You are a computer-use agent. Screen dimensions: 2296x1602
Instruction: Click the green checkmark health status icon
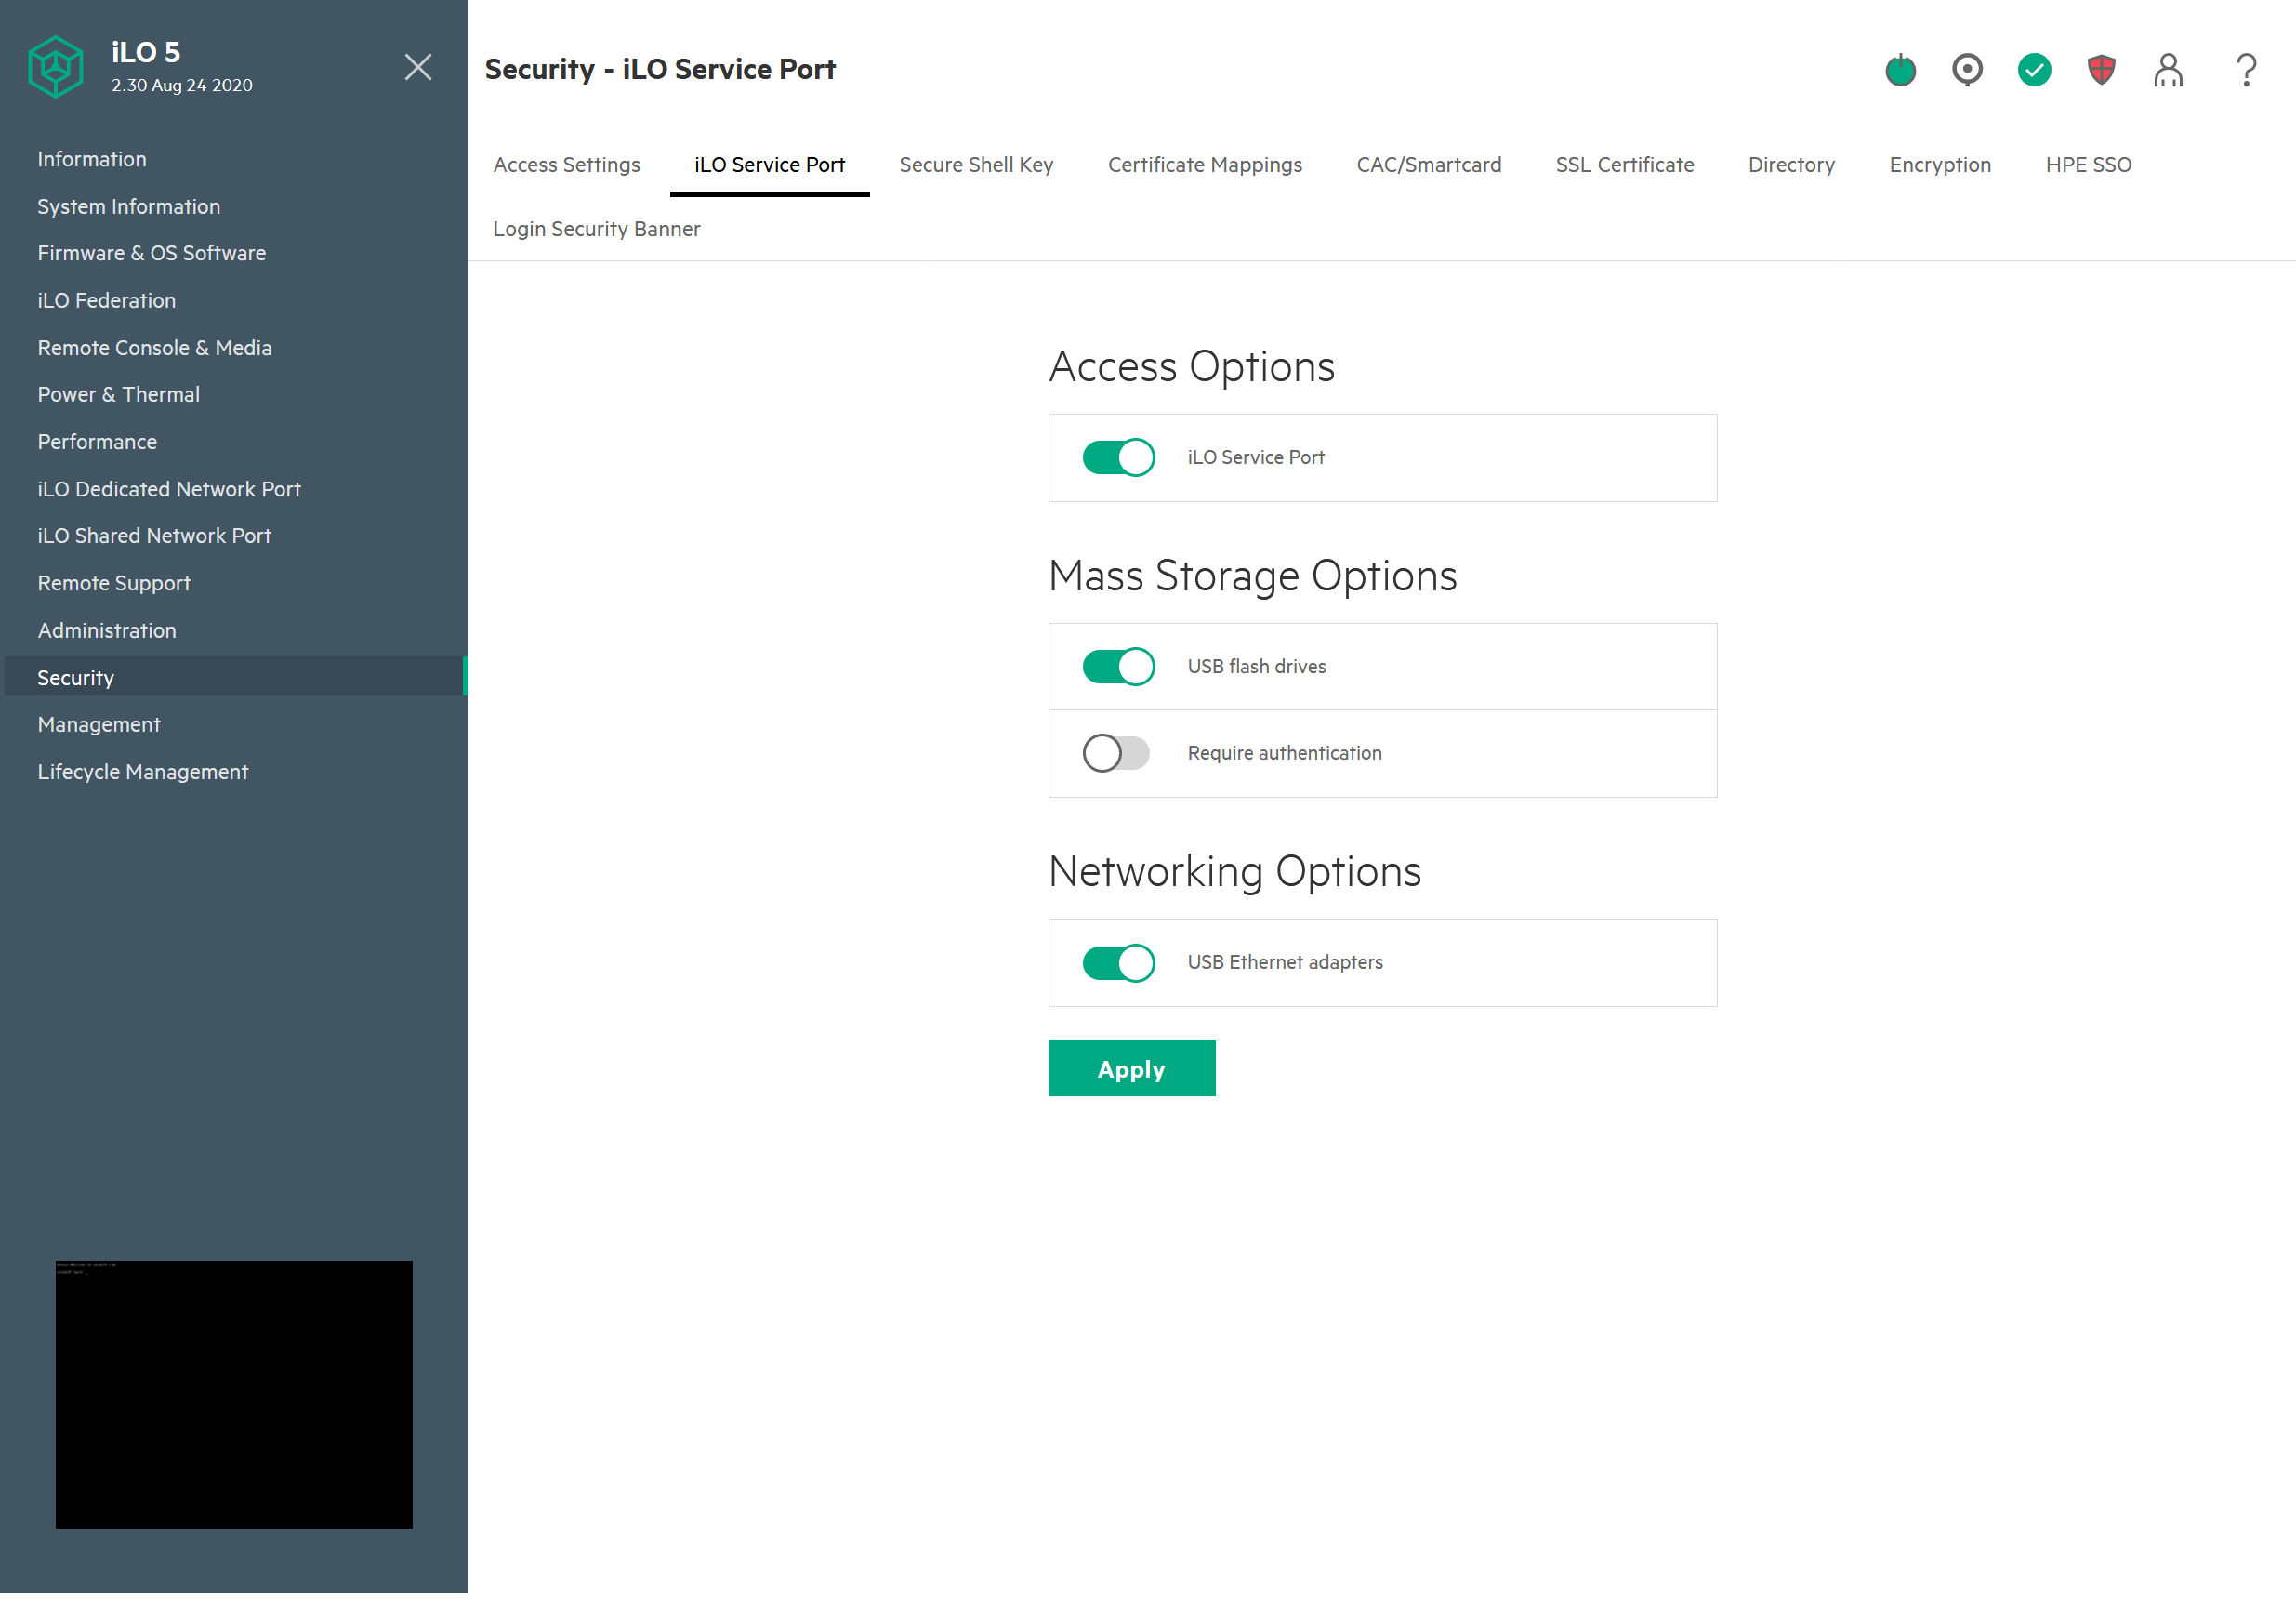pos(2034,70)
